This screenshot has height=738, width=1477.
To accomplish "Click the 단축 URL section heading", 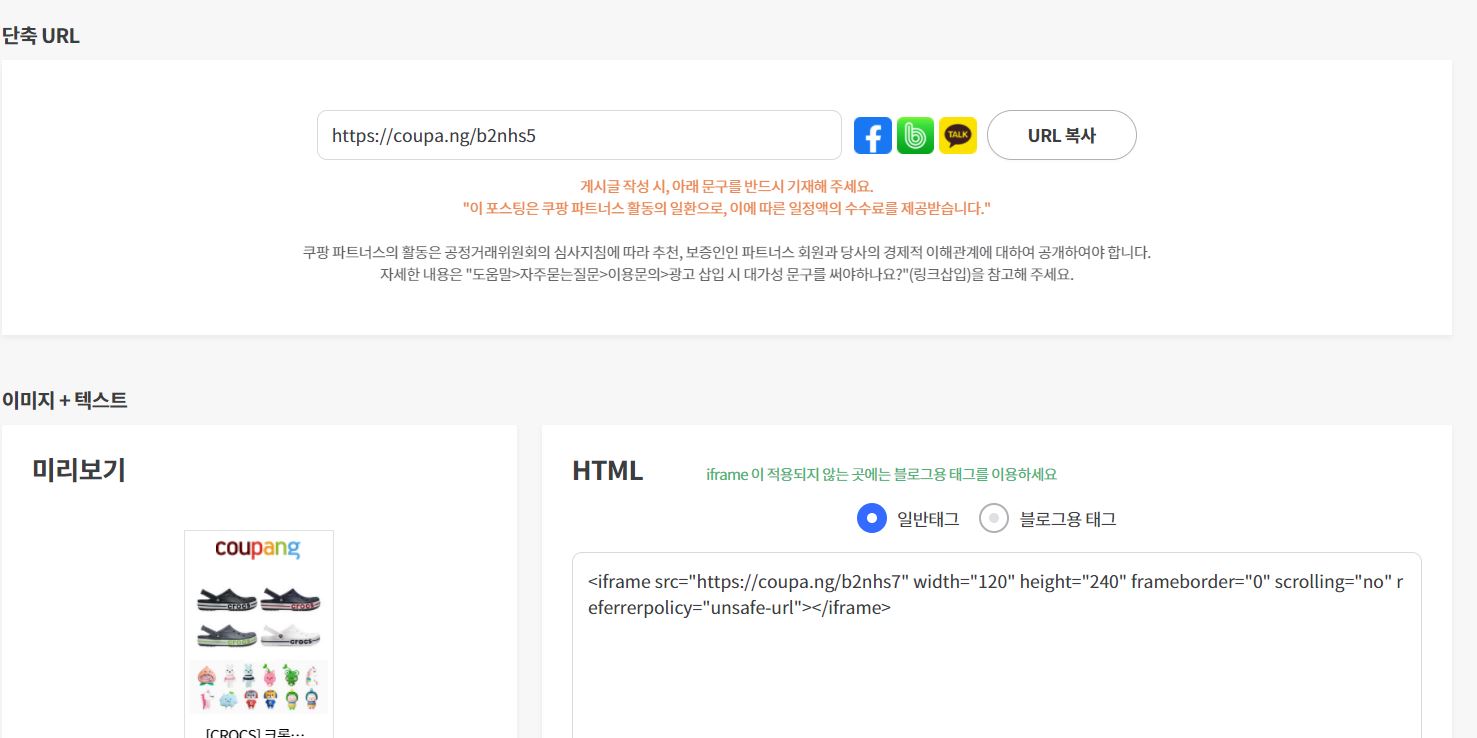I will click(41, 37).
